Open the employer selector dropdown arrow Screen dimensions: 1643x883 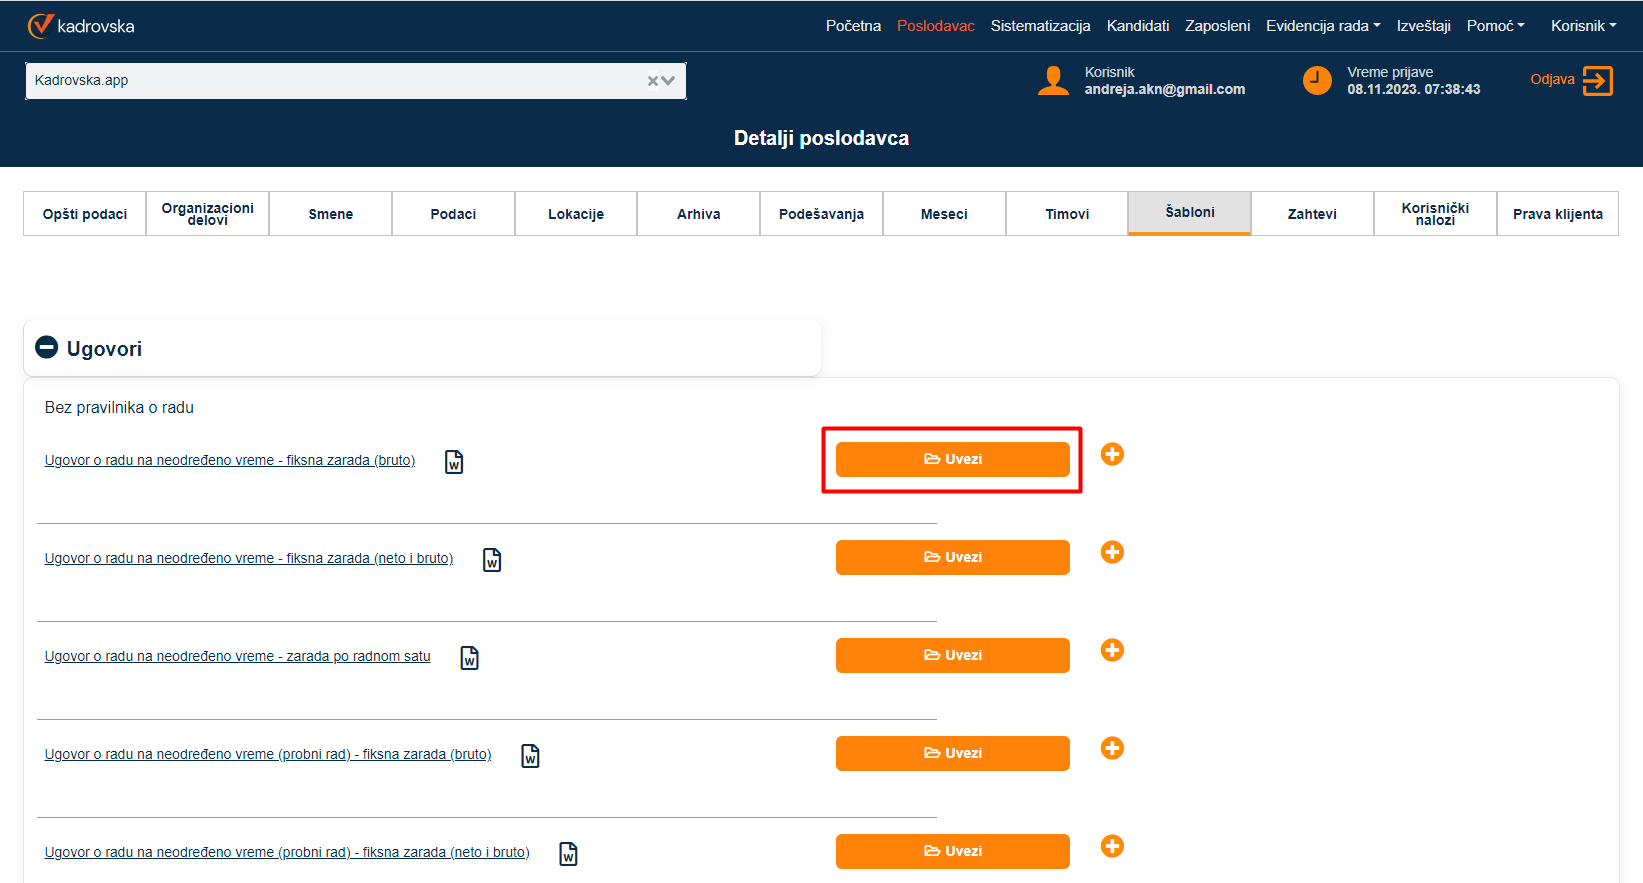point(669,81)
